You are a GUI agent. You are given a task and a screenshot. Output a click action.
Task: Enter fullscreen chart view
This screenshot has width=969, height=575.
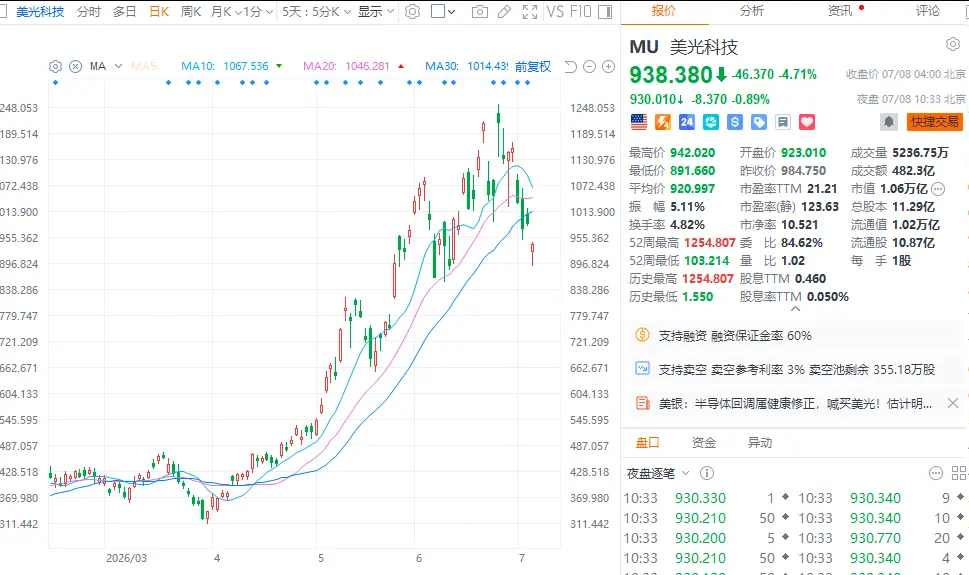click(530, 11)
